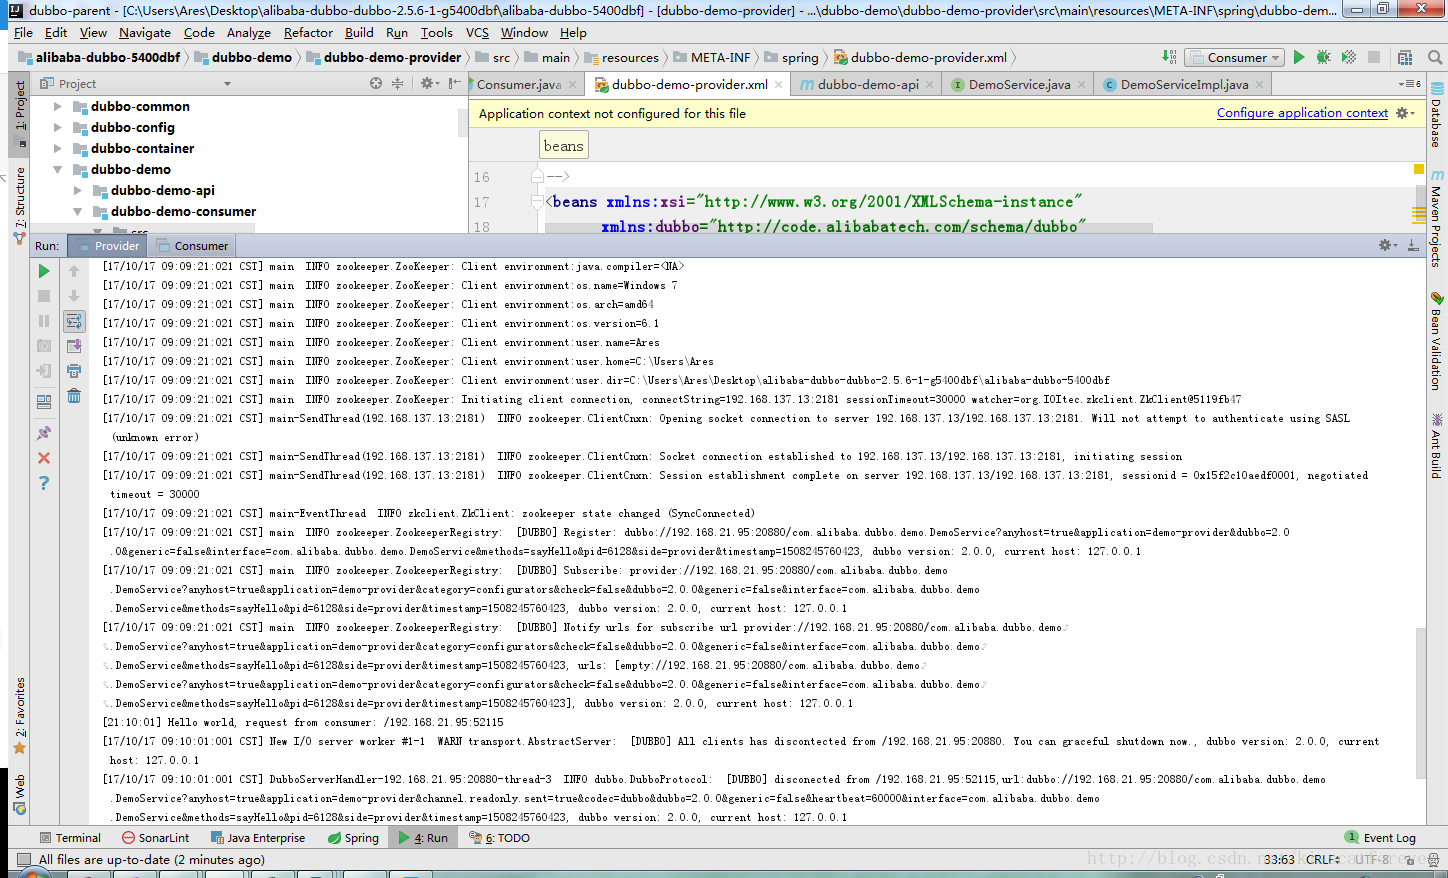Open the Consumer run configuration dropdown
This screenshot has height=878, width=1448.
(1236, 57)
